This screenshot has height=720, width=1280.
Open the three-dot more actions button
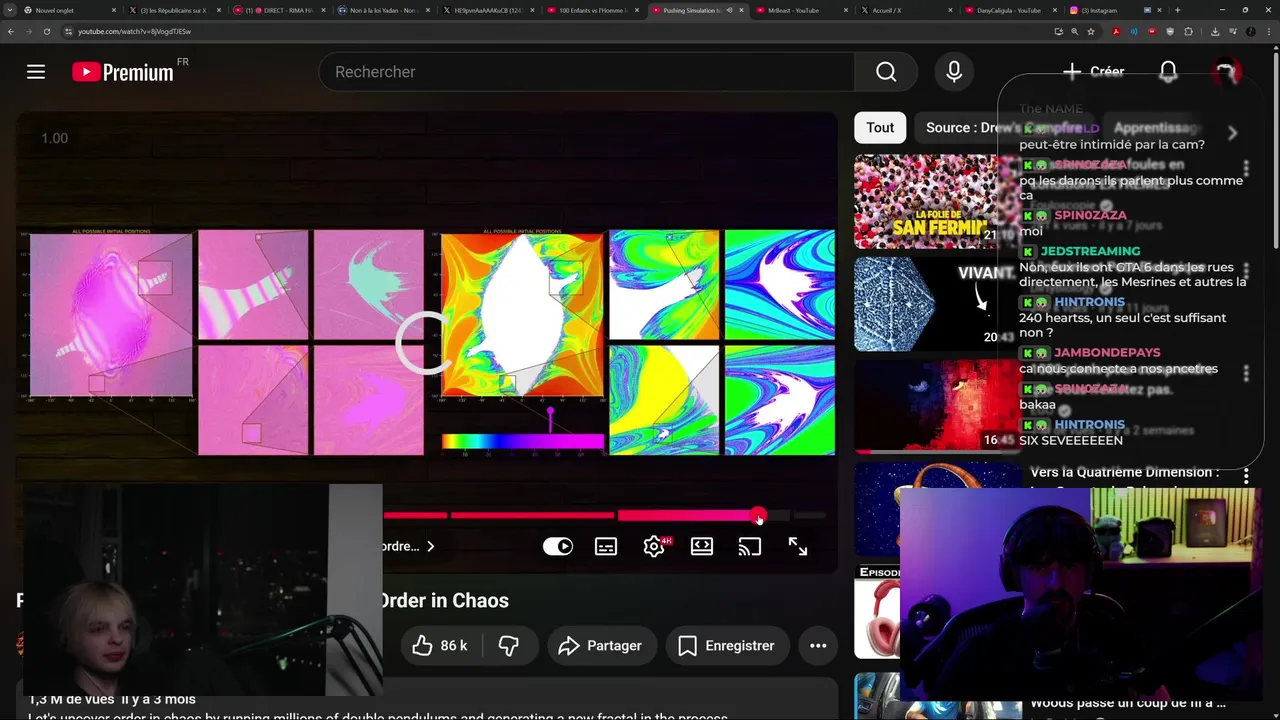[x=818, y=646]
